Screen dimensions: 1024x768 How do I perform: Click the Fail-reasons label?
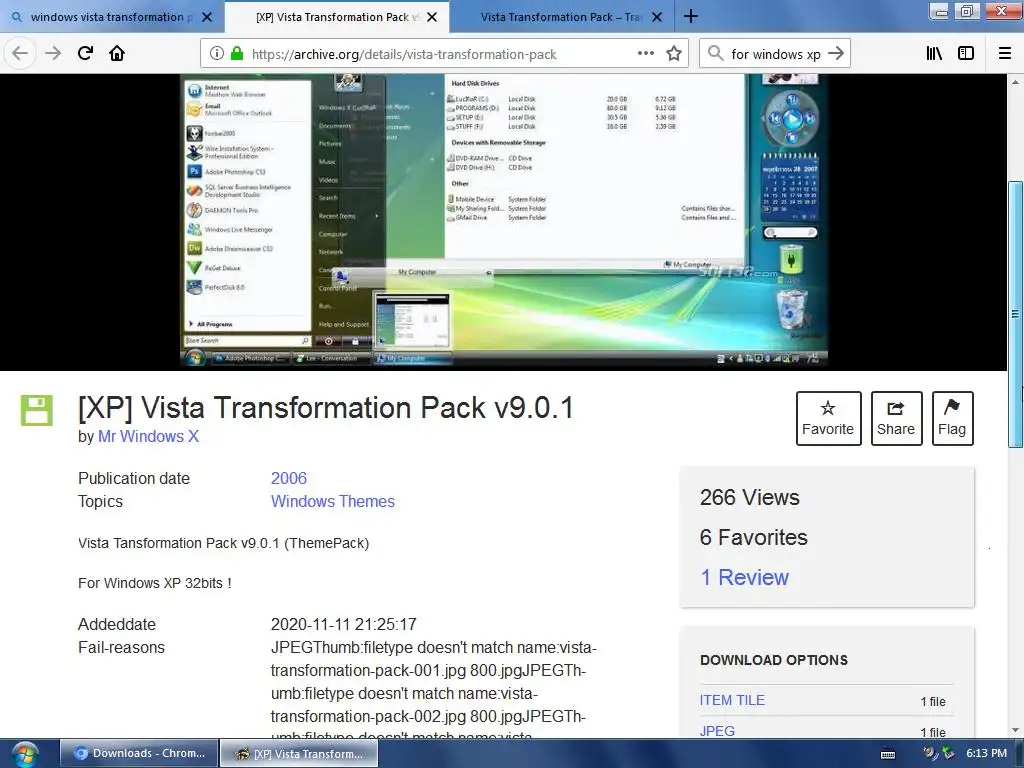click(121, 647)
